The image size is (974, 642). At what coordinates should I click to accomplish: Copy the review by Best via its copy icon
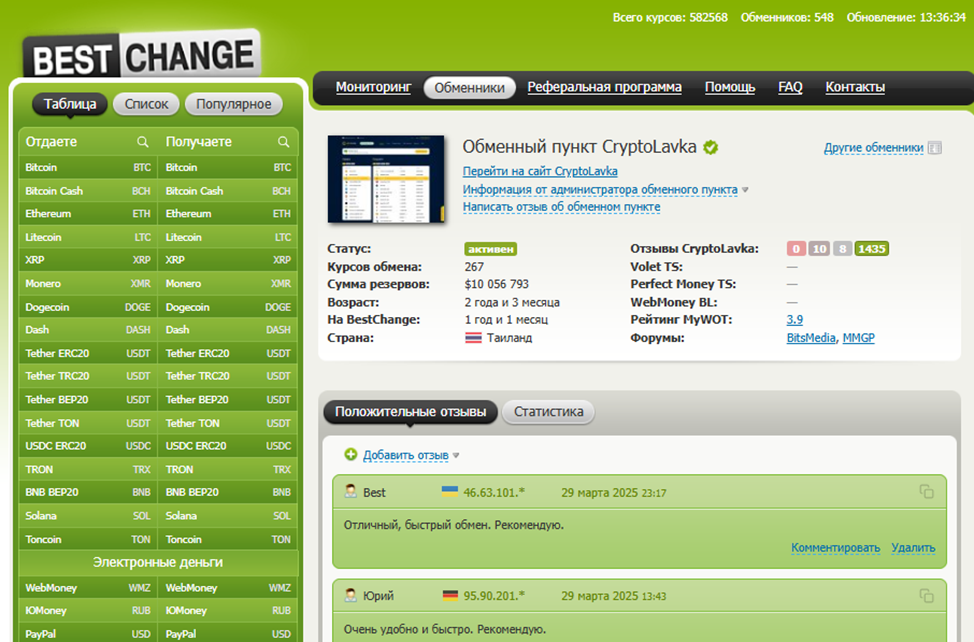[x=926, y=492]
